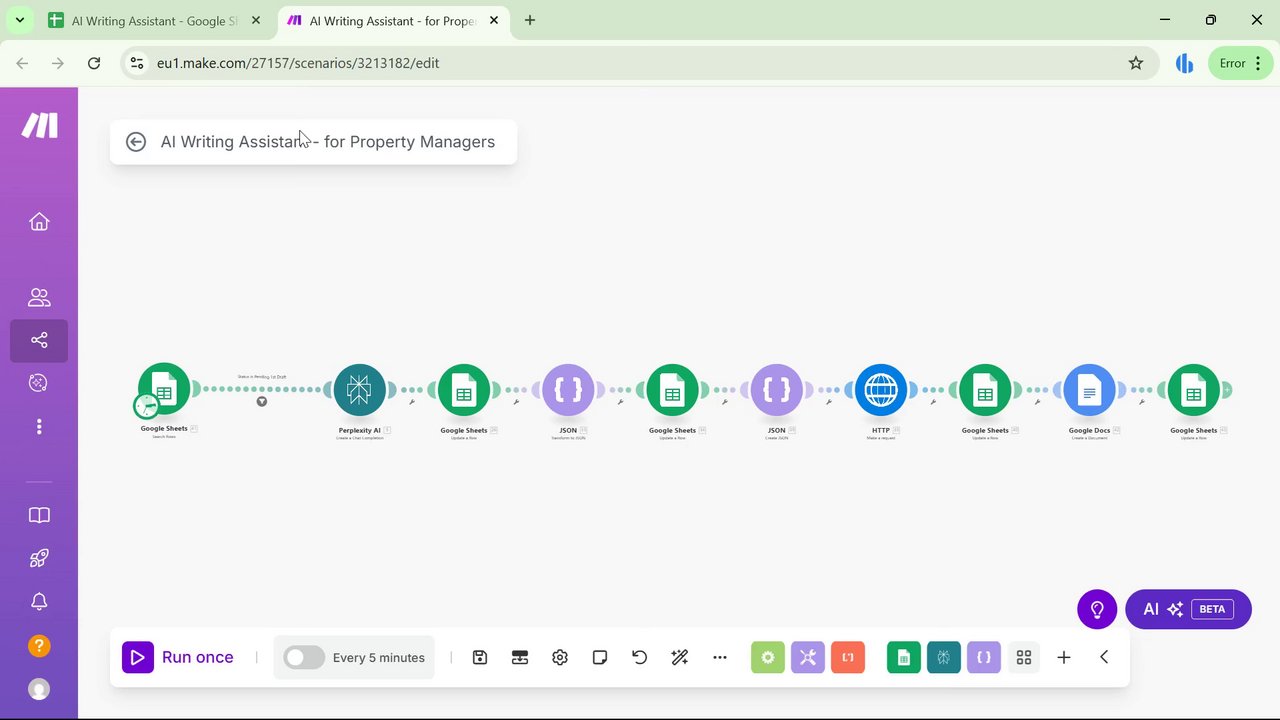
Task: Bookmark this page with the star
Action: click(x=1136, y=63)
